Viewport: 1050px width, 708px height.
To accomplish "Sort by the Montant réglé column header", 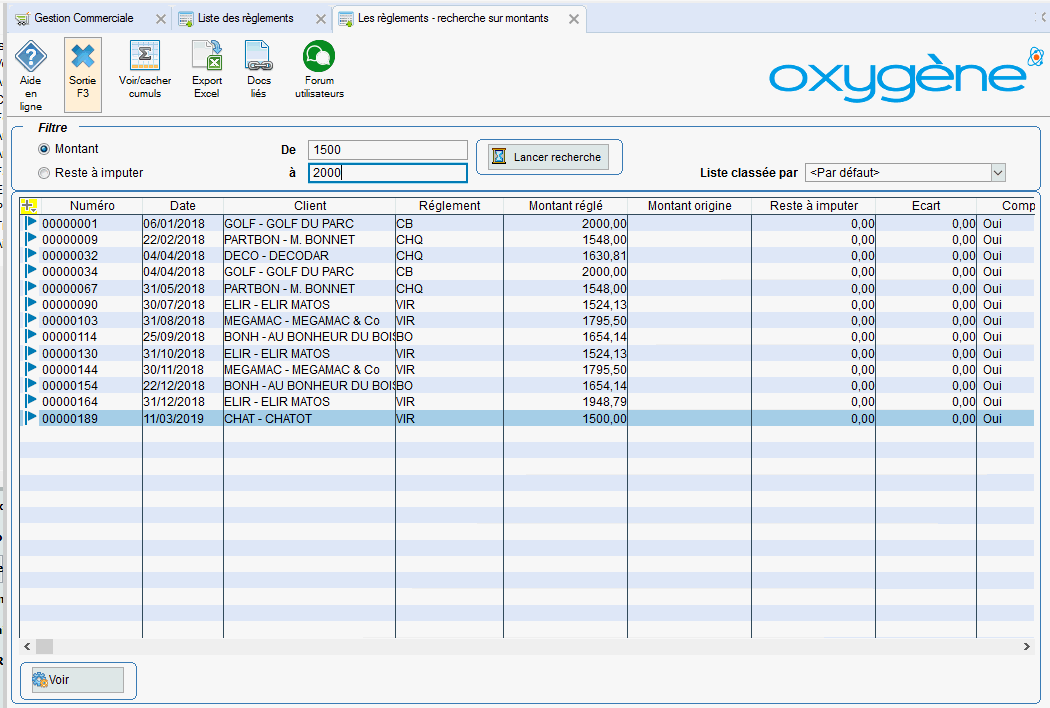I will pos(565,206).
